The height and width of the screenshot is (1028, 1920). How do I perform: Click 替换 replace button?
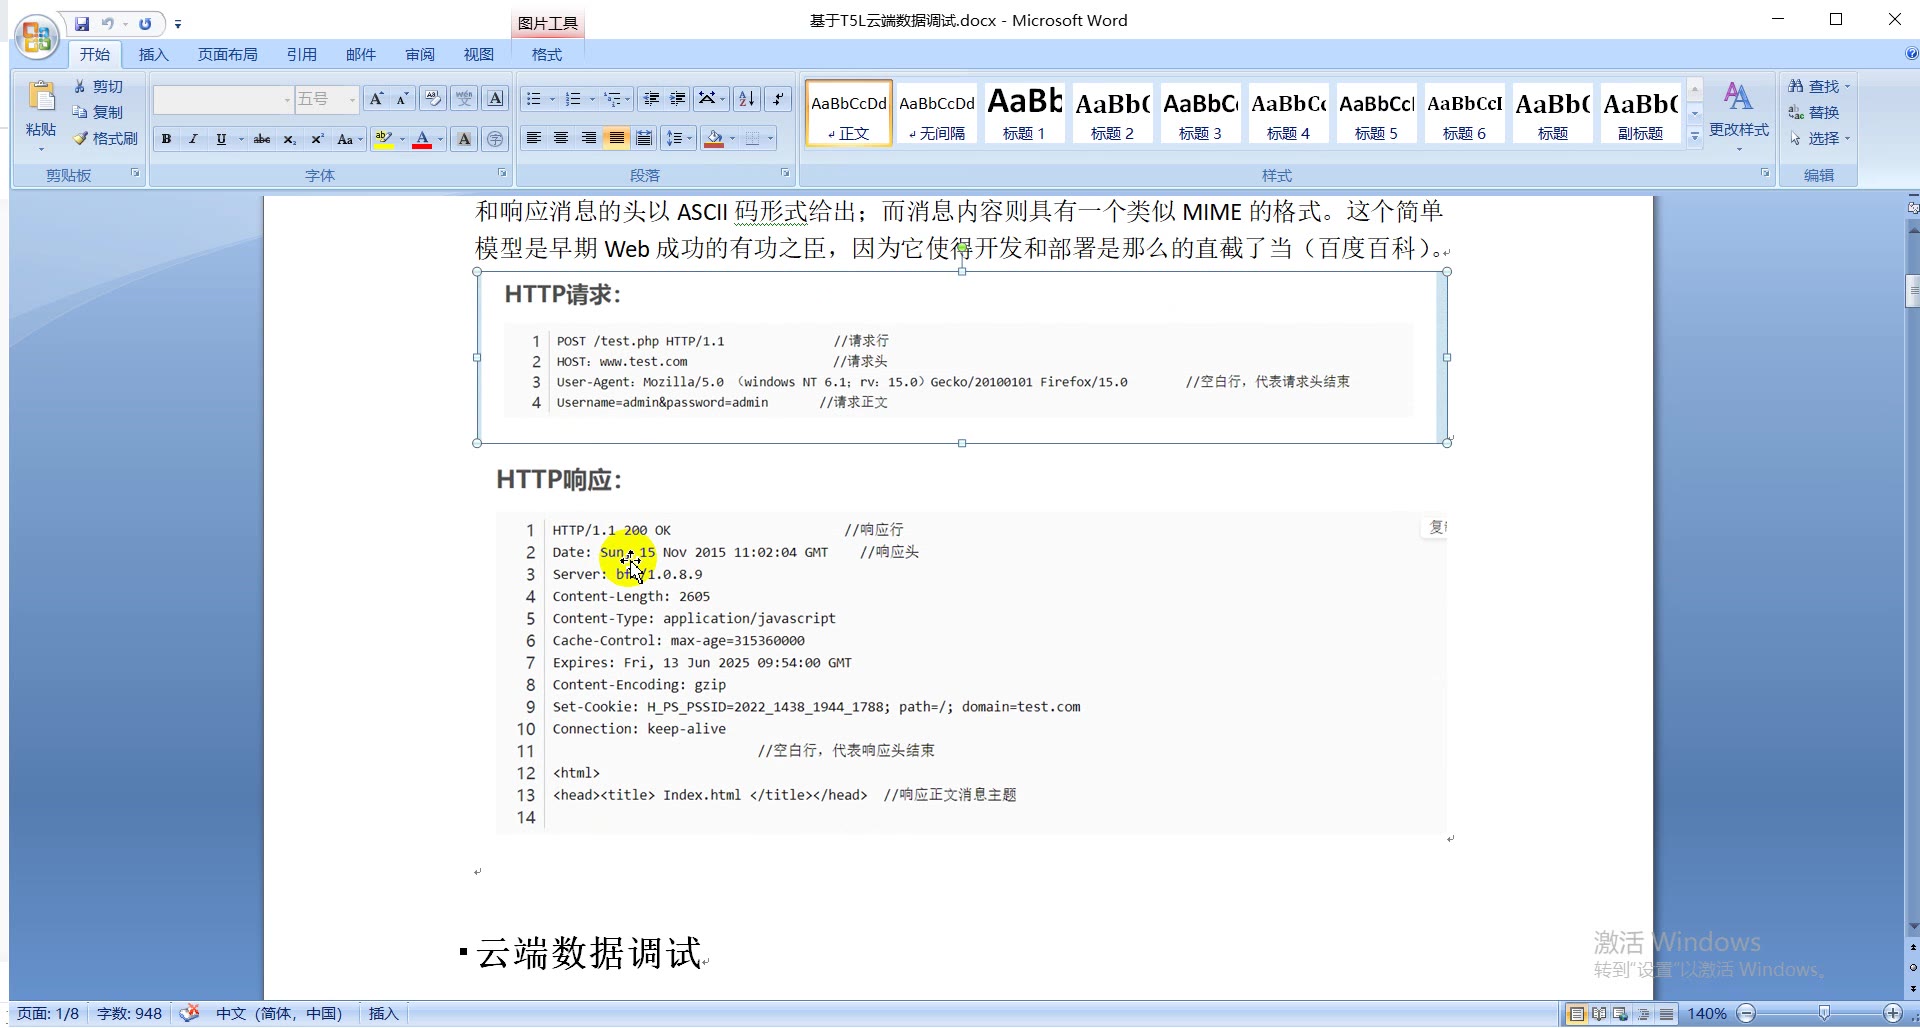pyautogui.click(x=1814, y=112)
